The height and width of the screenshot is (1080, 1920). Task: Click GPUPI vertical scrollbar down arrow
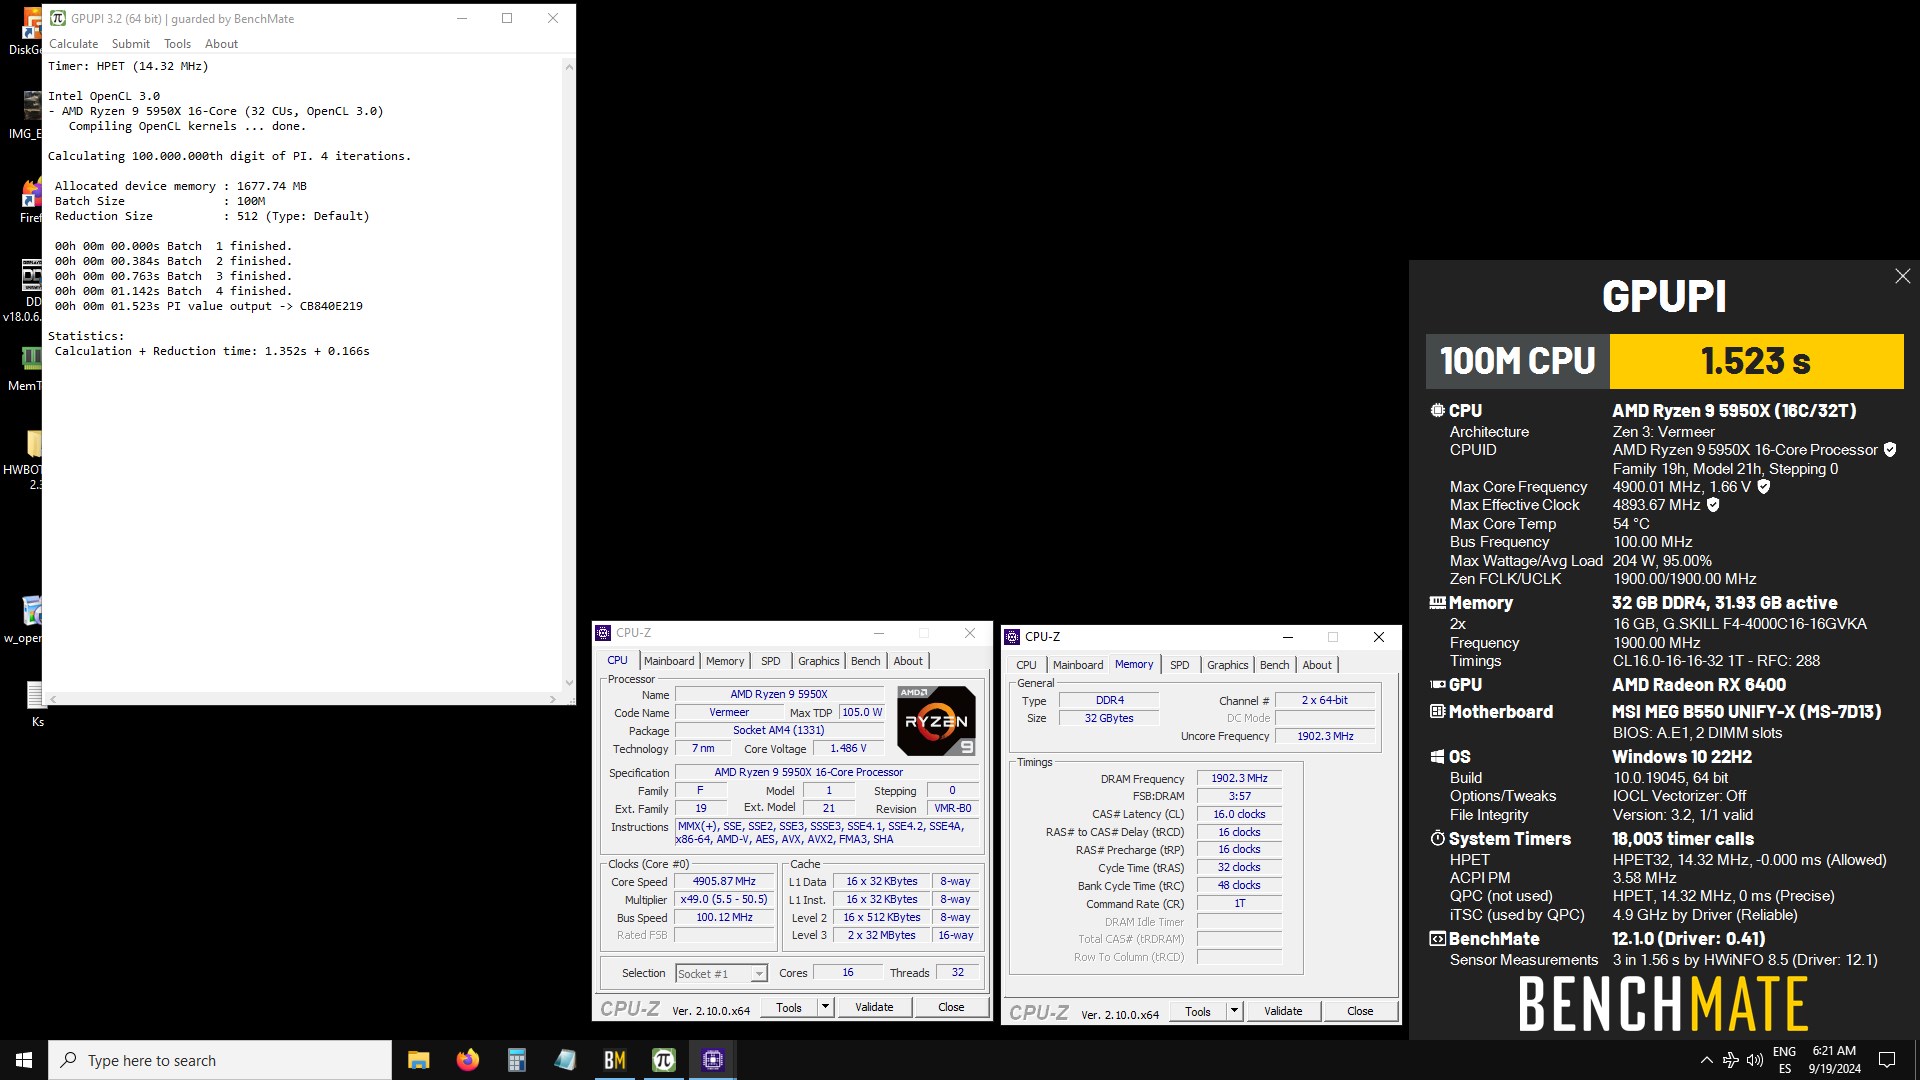point(569,683)
